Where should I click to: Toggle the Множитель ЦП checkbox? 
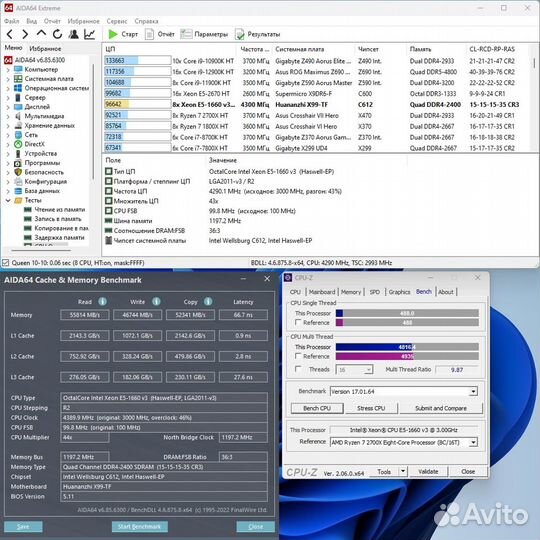pos(108,200)
